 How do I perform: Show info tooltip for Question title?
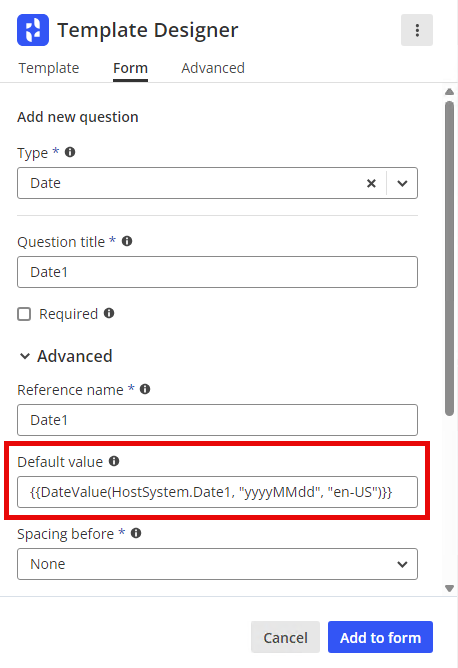127,241
